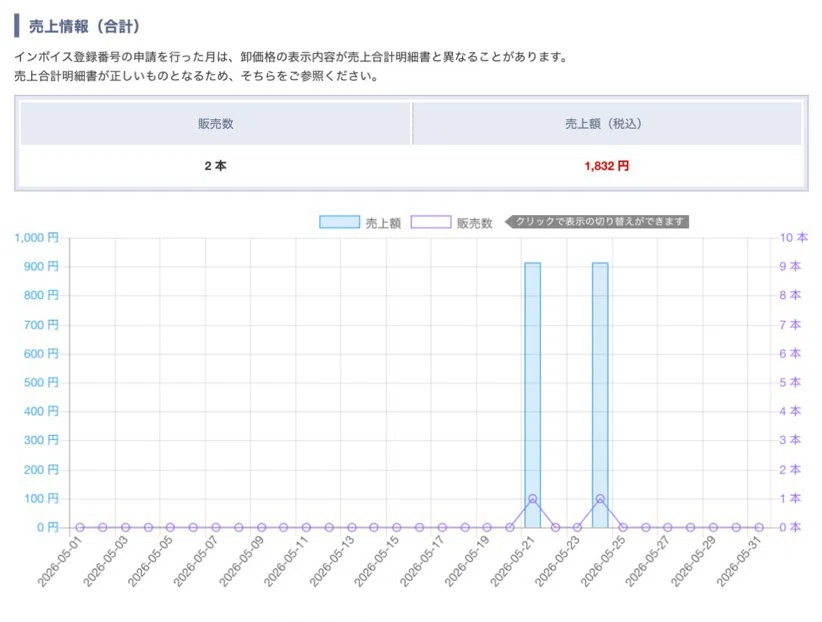This screenshot has width=822, height=622.
Task: Click the 1本 data point on 2026-05-21
Action: (533, 499)
